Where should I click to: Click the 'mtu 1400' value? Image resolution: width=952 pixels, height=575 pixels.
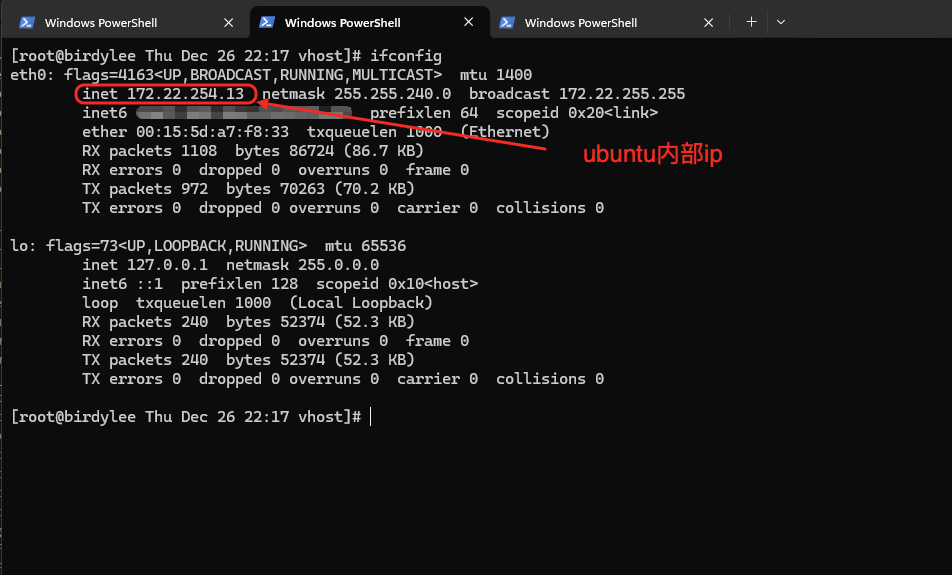(x=495, y=75)
